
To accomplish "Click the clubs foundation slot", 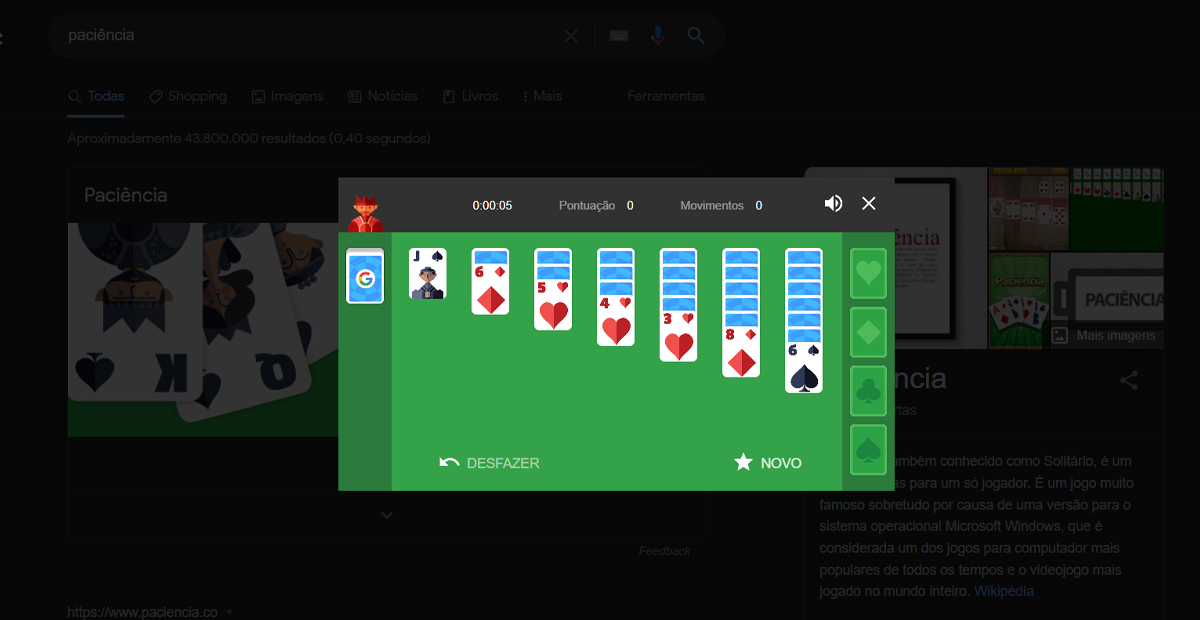I will point(868,391).
